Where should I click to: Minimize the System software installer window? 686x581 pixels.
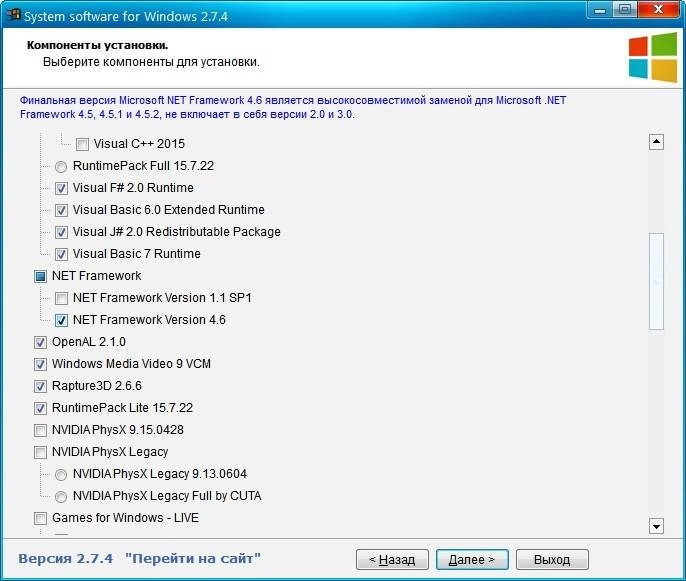point(600,10)
